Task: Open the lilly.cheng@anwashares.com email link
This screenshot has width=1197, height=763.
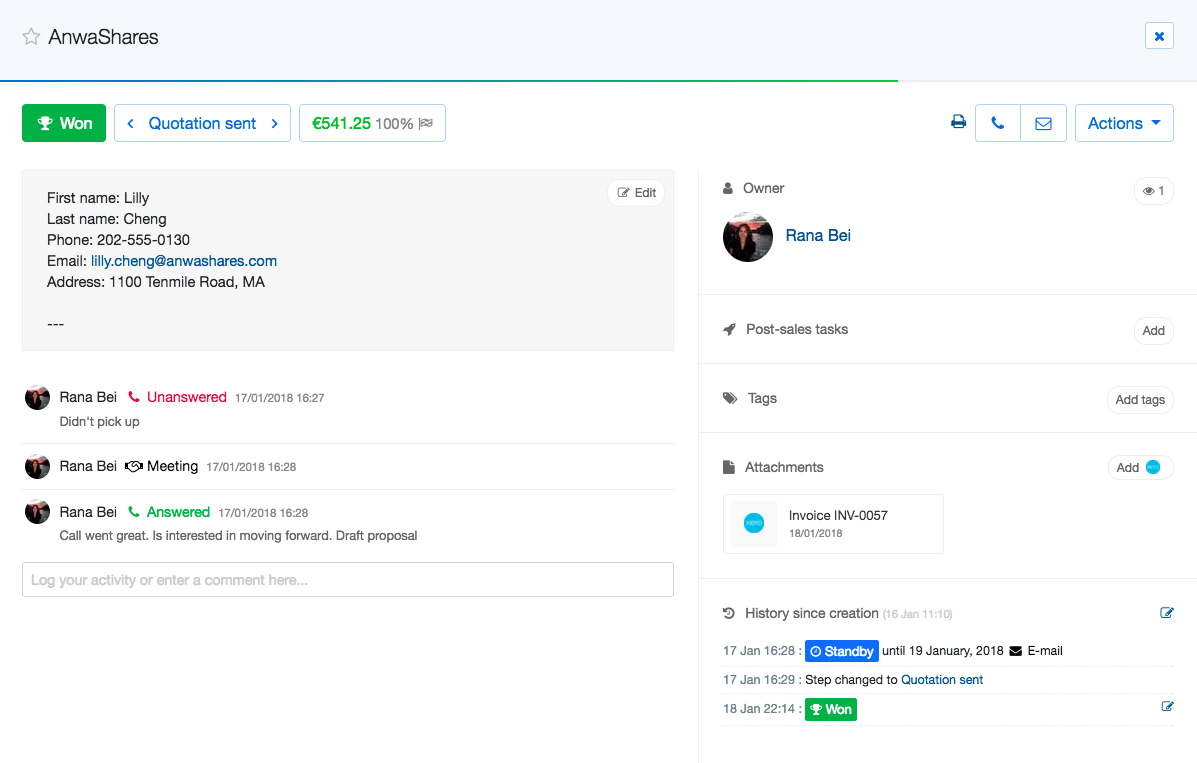Action: point(184,261)
